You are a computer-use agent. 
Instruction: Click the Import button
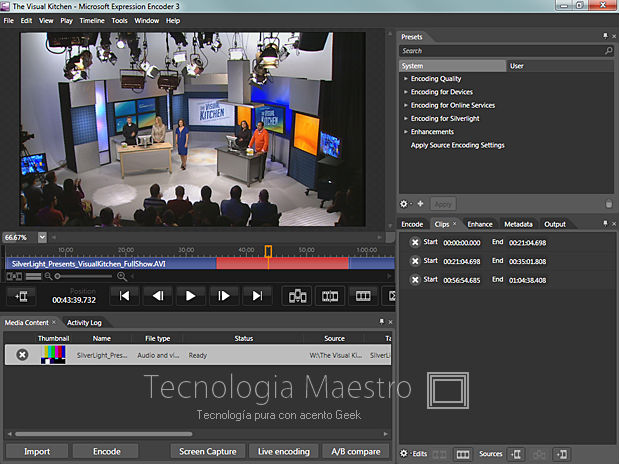[x=37, y=451]
